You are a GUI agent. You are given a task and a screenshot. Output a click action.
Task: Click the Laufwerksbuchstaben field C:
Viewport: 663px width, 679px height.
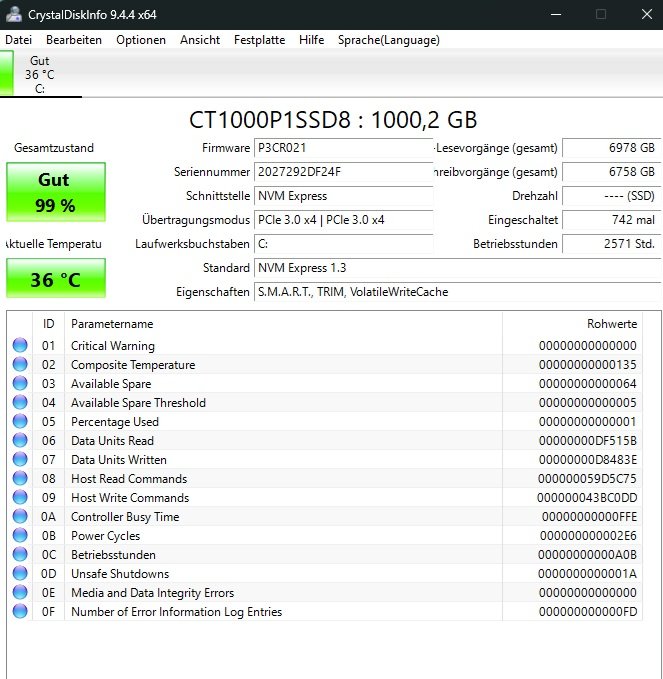click(x=343, y=244)
